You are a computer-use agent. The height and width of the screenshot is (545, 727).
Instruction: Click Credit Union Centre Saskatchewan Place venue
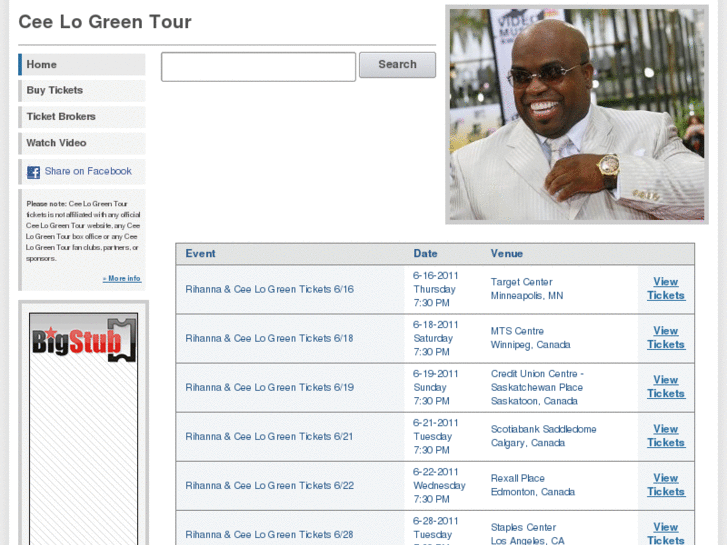coord(537,387)
